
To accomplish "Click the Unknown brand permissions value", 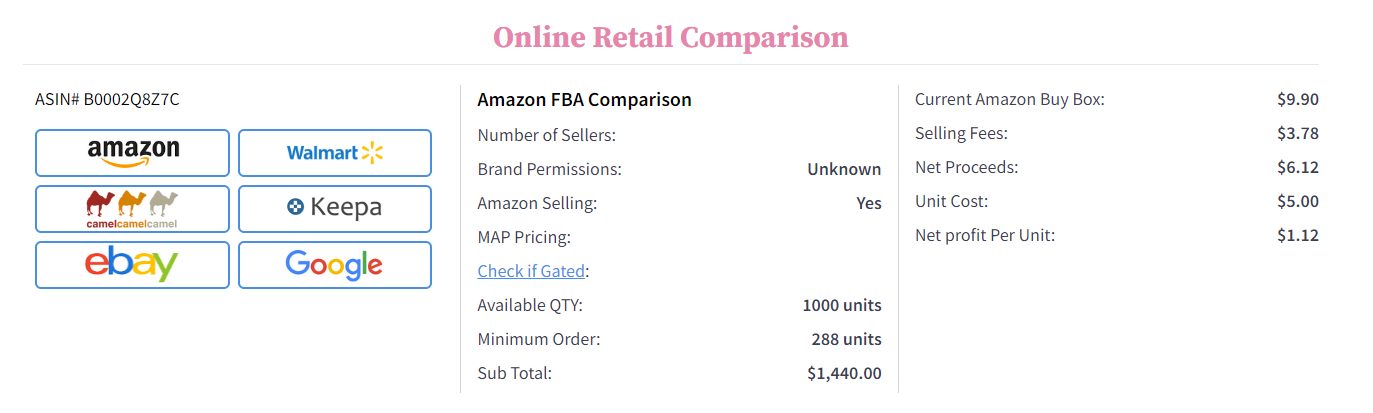I will [x=844, y=169].
